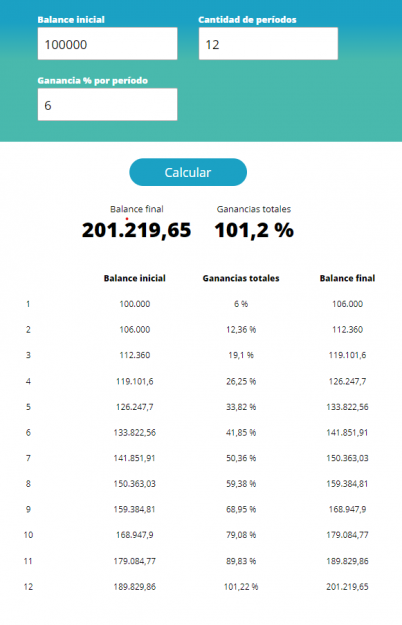Select row 5 initial balance 126.247,7
This screenshot has width=402, height=625.
click(135, 407)
